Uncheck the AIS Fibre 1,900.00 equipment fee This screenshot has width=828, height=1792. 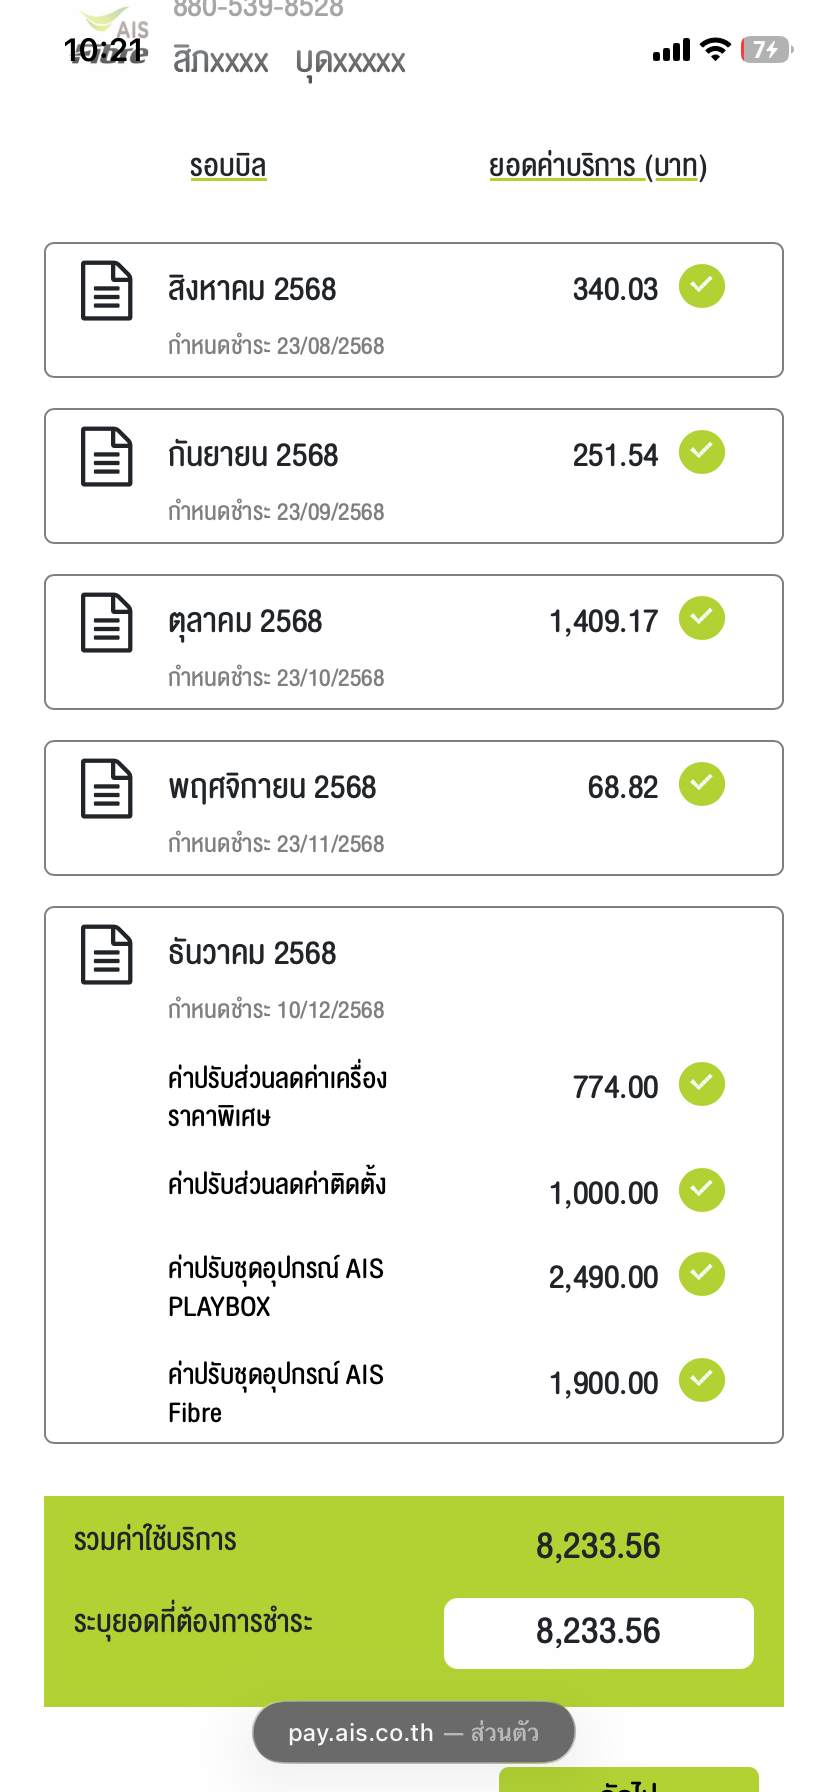click(702, 1380)
